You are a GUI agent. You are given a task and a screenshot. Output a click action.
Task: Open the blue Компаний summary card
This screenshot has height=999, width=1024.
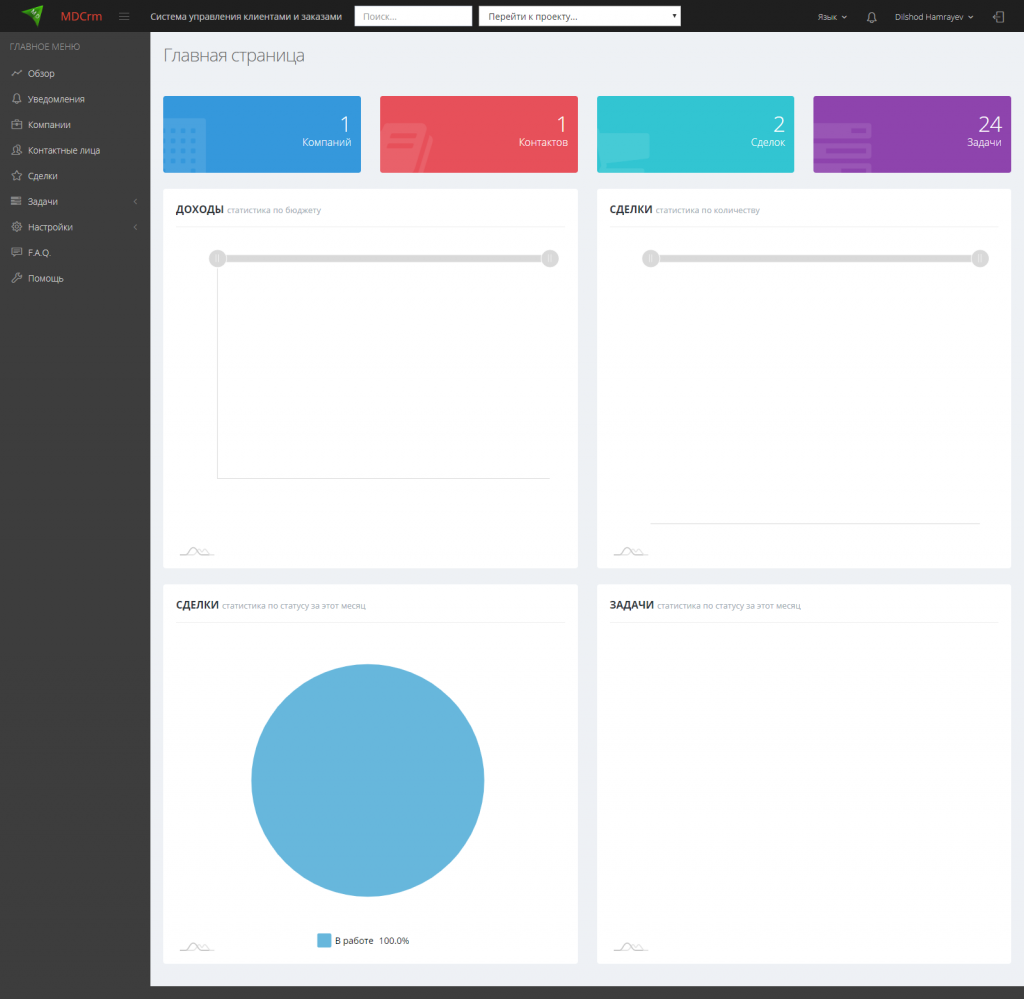[262, 135]
